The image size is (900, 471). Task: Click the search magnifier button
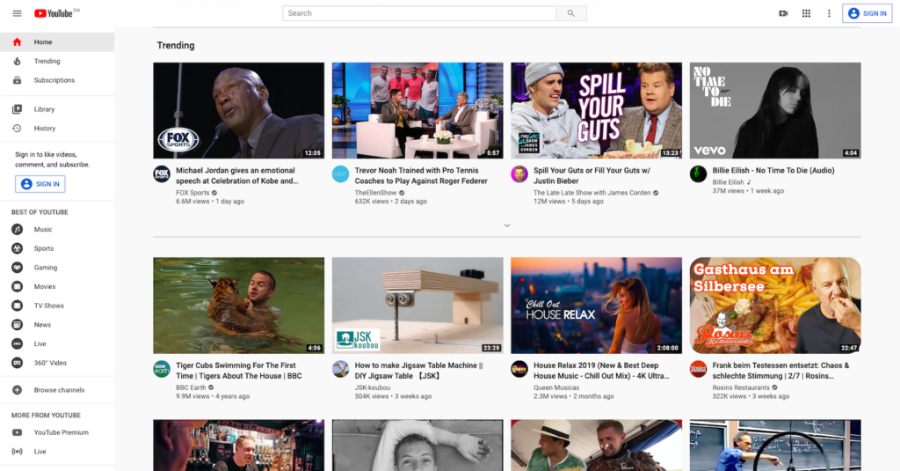click(x=571, y=13)
